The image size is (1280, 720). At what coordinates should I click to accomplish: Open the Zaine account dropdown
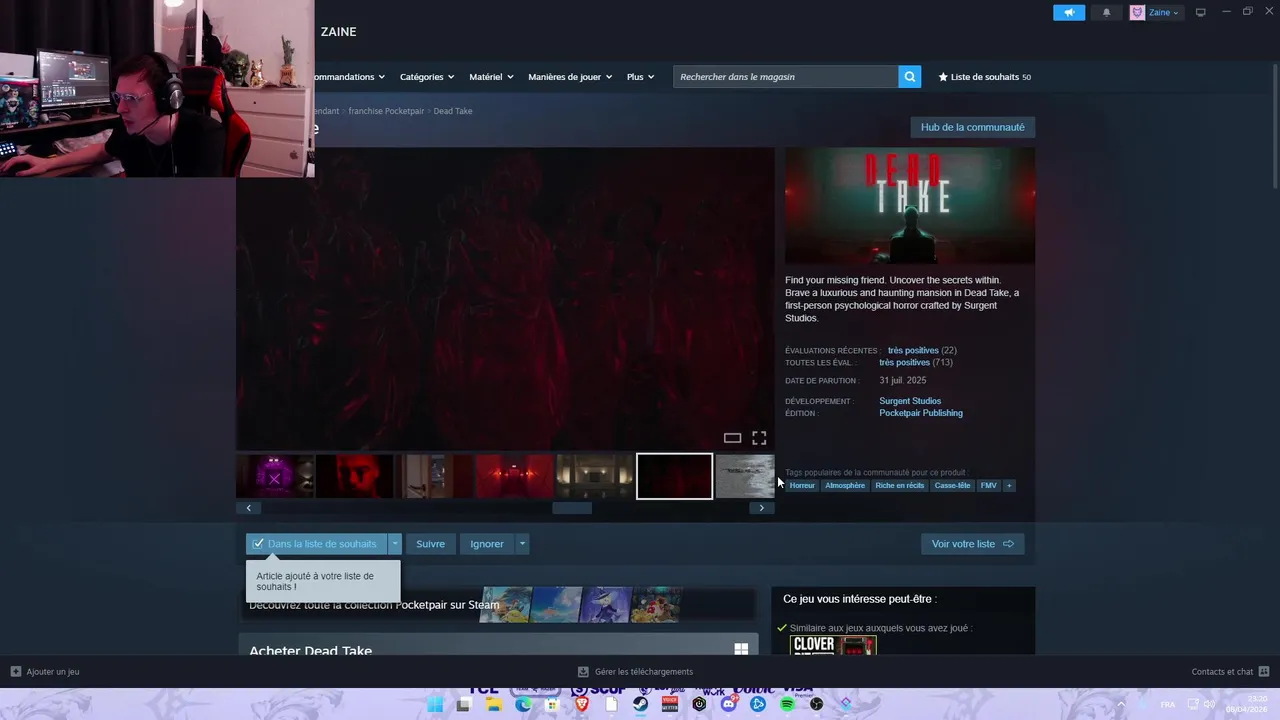pyautogui.click(x=1163, y=12)
